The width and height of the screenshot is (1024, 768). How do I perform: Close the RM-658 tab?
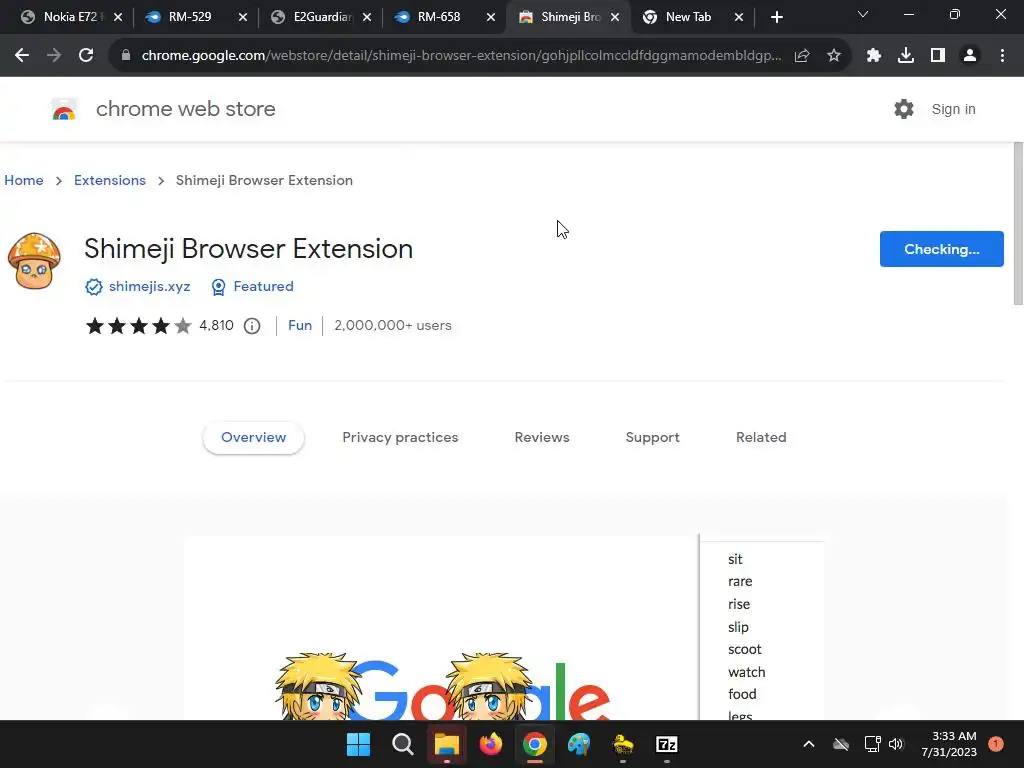point(490,17)
